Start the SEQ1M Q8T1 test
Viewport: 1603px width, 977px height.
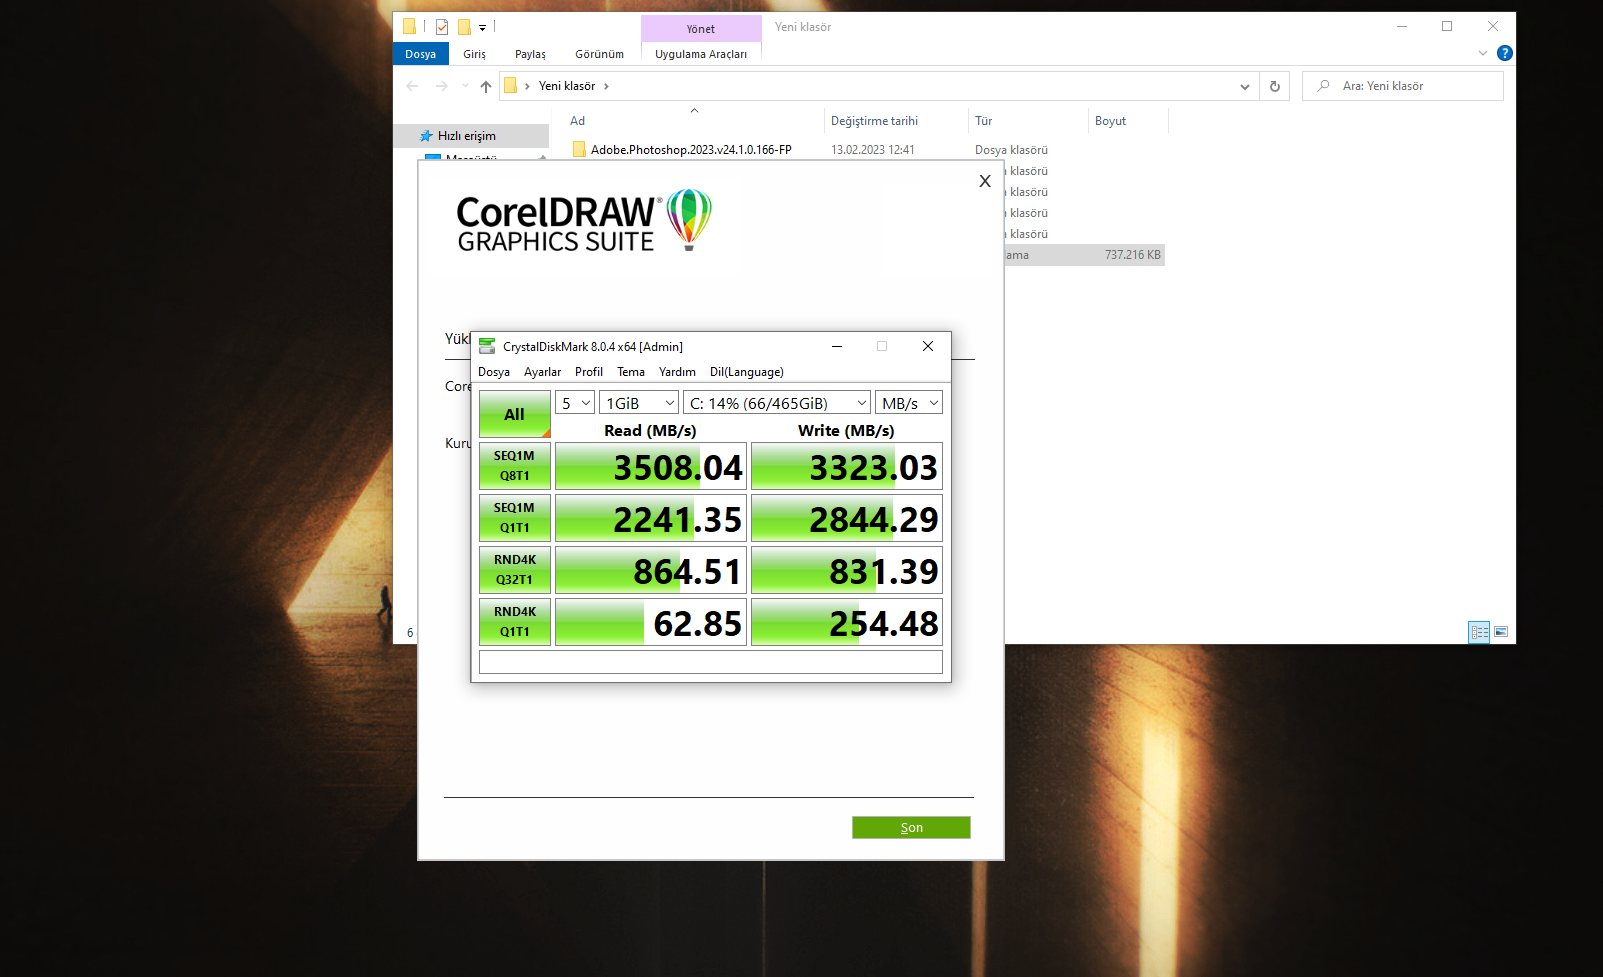click(x=515, y=466)
